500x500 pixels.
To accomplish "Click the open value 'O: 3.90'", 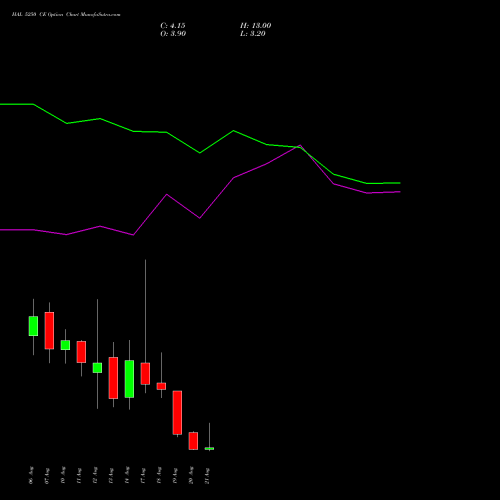I will point(173,34).
